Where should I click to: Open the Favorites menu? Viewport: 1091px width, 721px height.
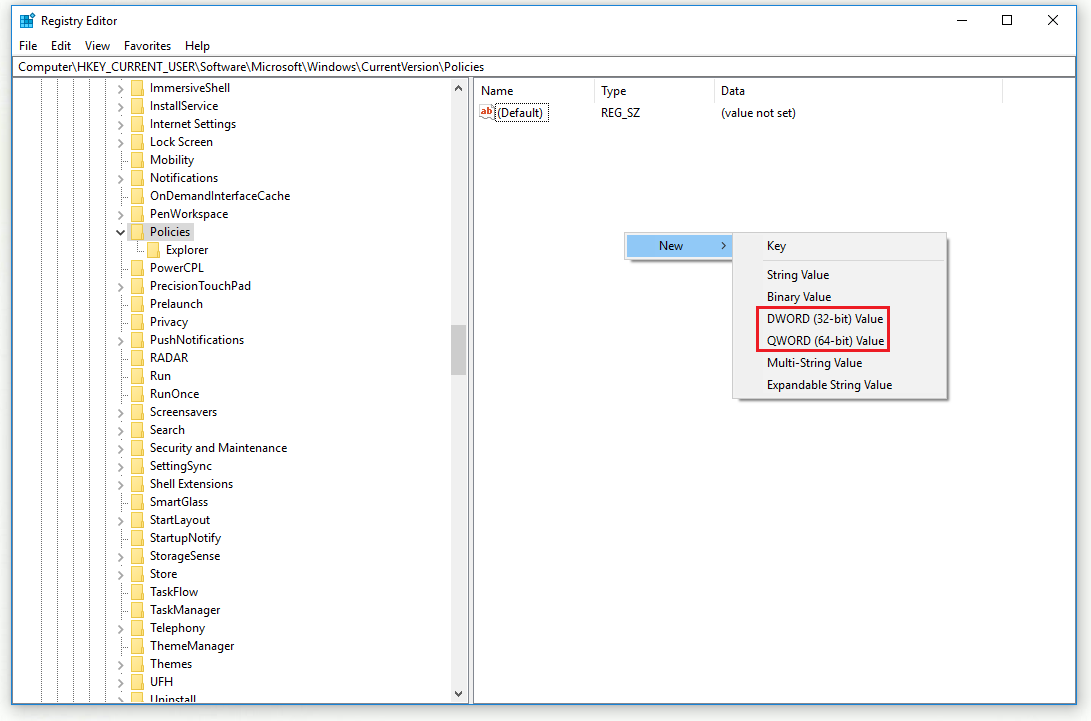(148, 46)
